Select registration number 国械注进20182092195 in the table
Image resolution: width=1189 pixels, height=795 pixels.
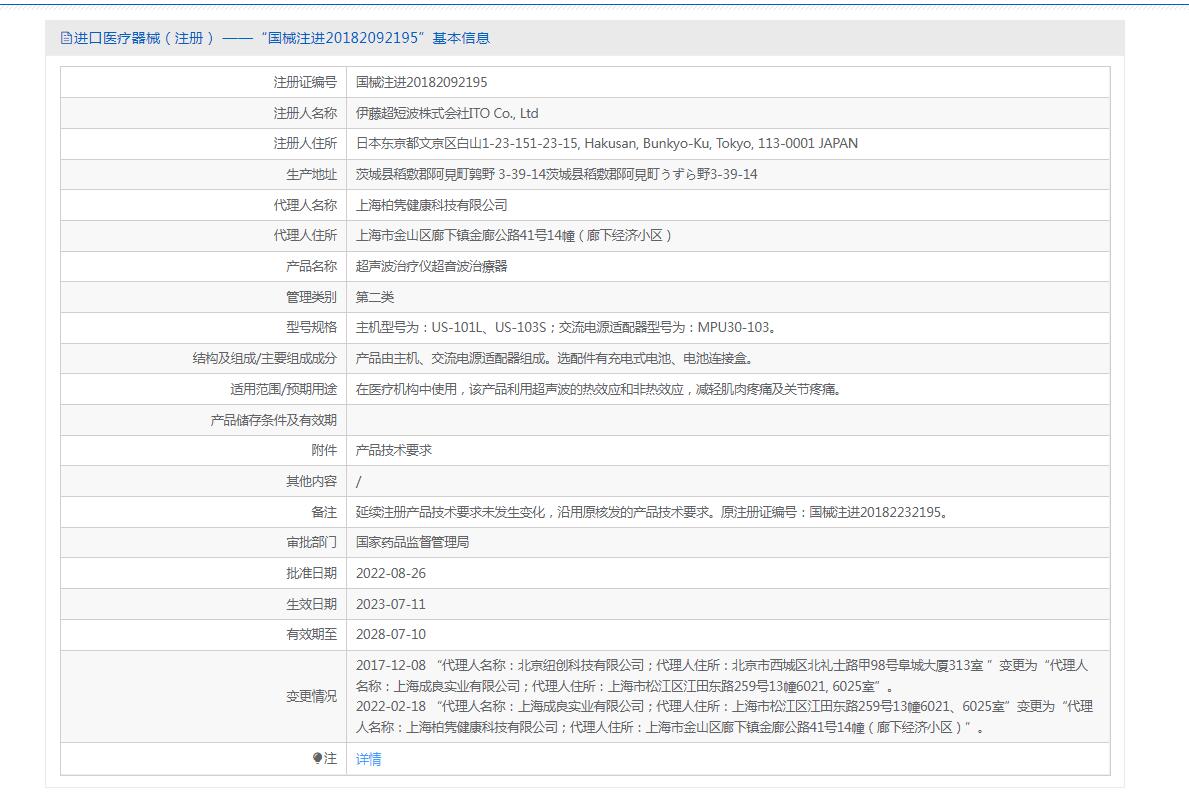pyautogui.click(x=421, y=83)
